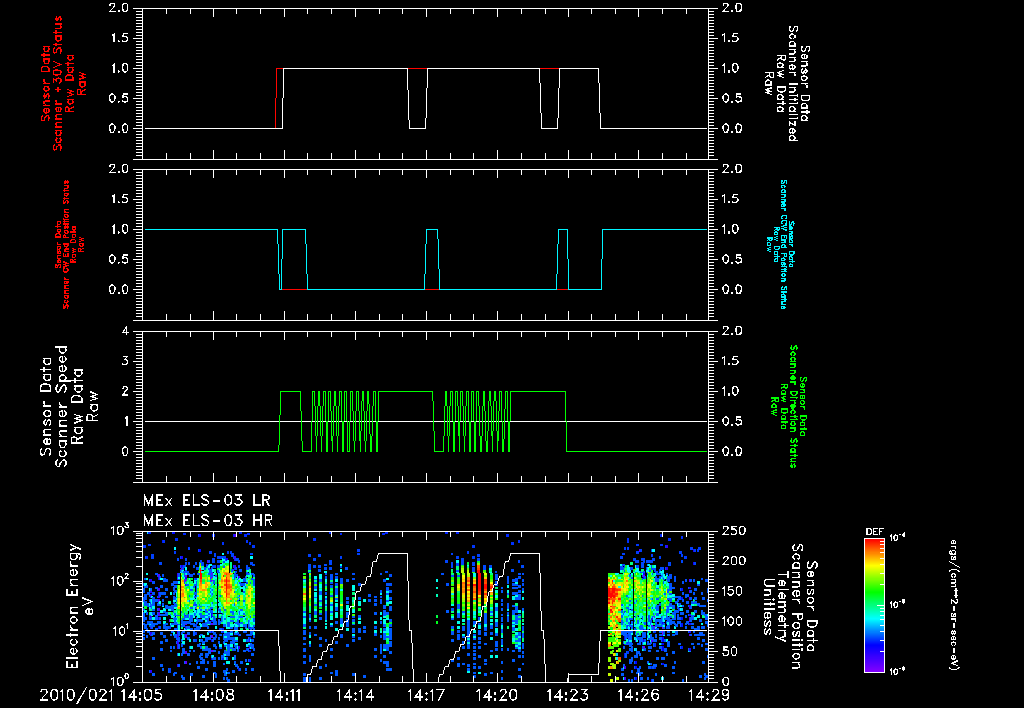Click the Scanner Position Telemetry axis title

click(788, 605)
